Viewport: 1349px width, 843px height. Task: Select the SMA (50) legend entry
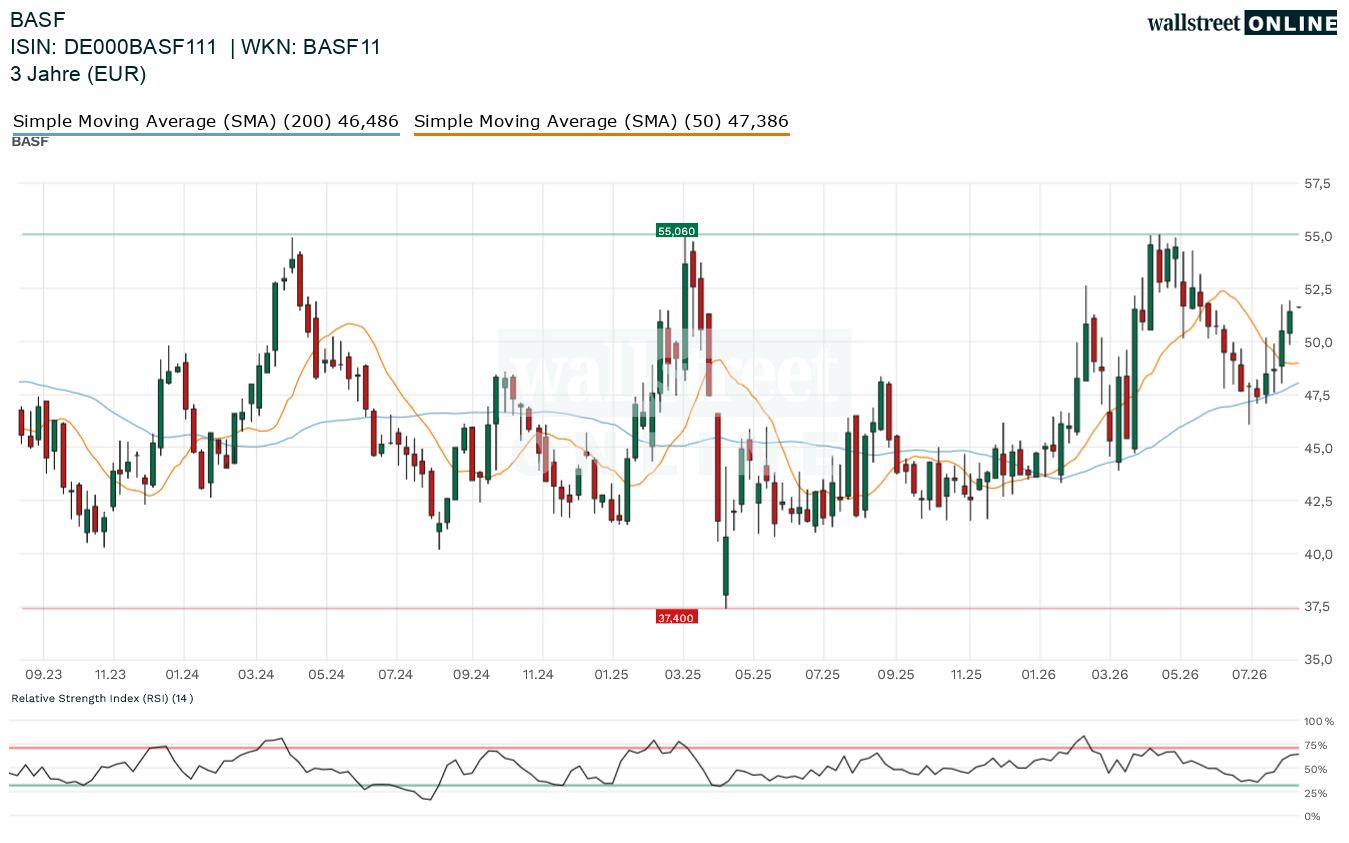point(601,122)
